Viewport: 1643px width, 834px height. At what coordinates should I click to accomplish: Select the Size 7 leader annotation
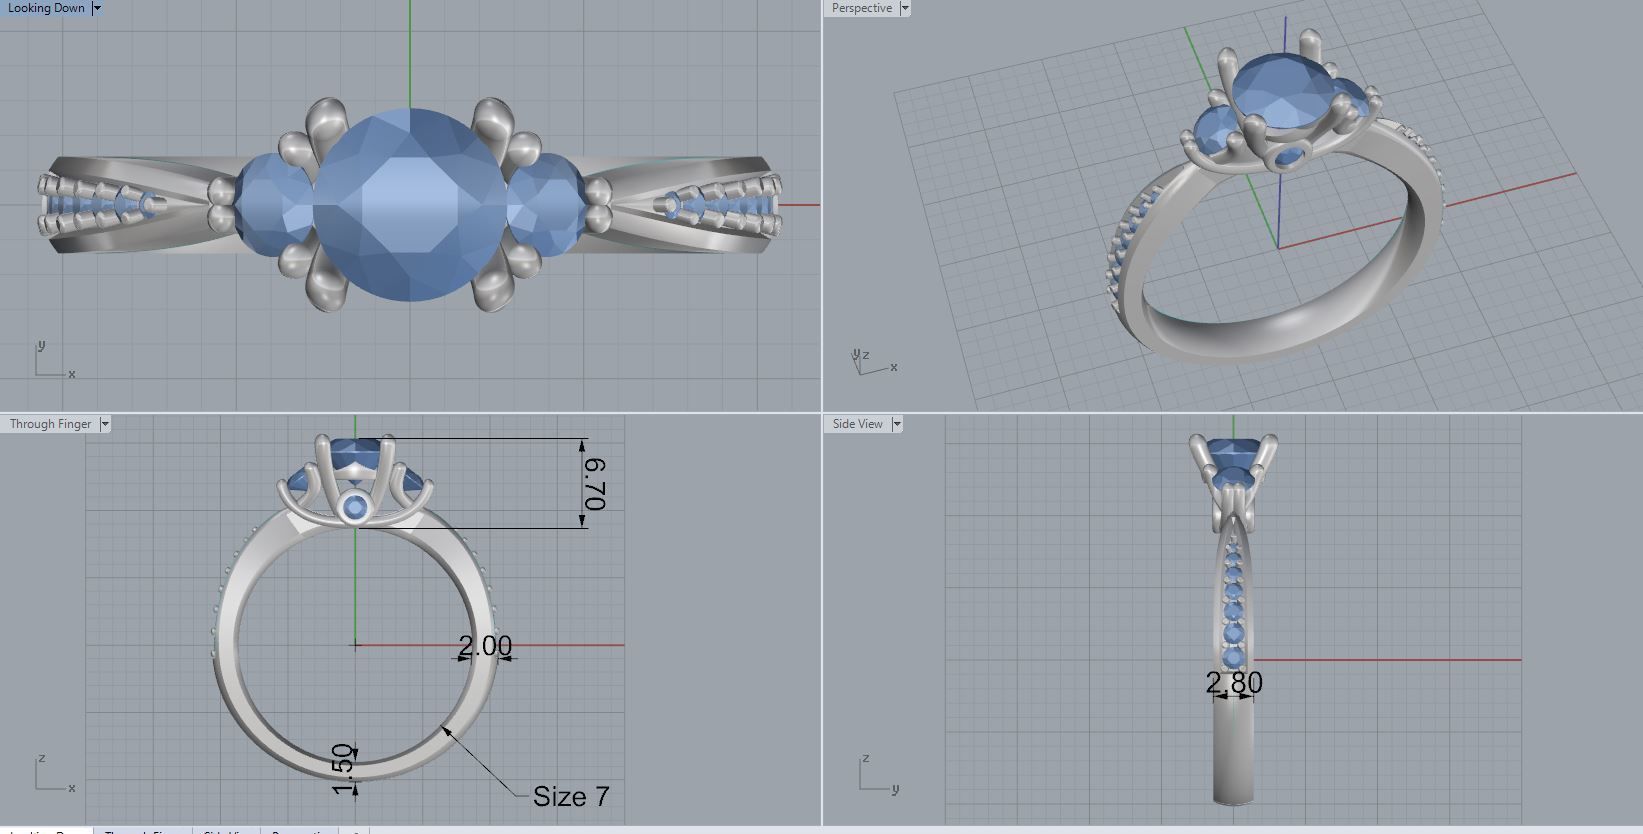point(571,796)
